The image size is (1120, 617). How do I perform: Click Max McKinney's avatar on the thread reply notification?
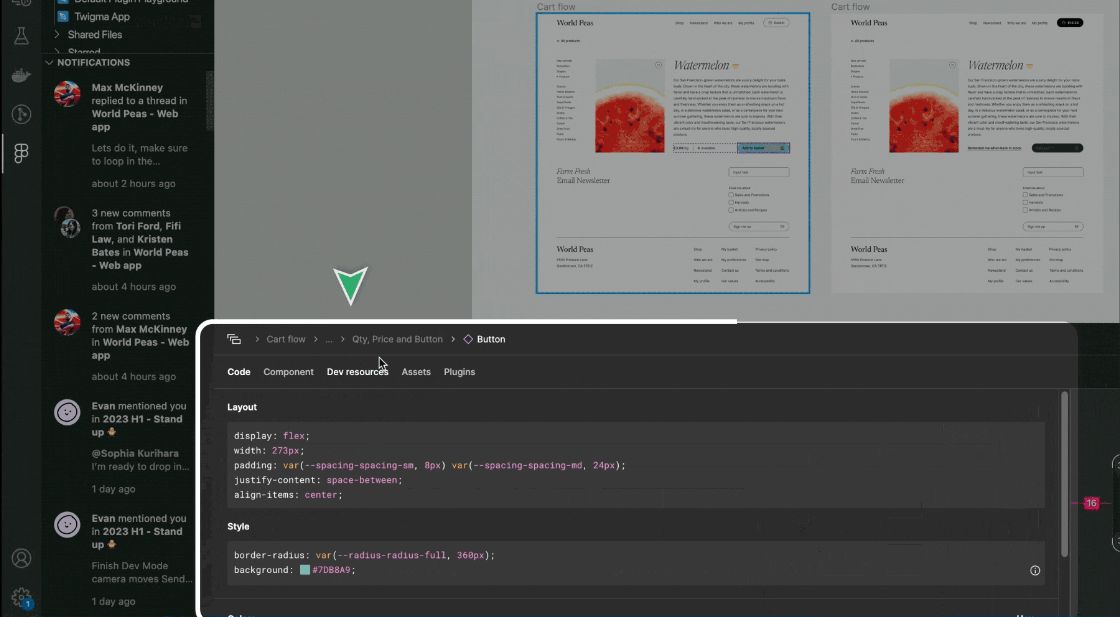click(x=67, y=94)
